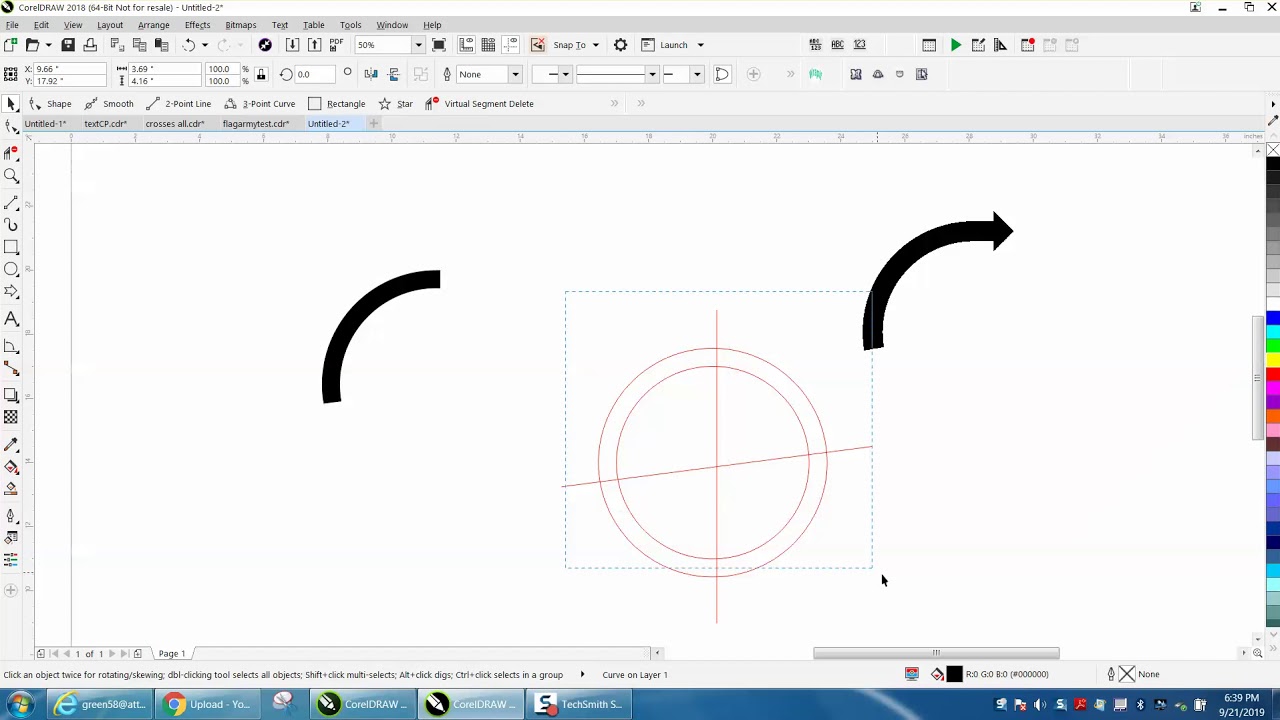Click Publish to PDF icon
Image resolution: width=1280 pixels, height=720 pixels.
(336, 45)
